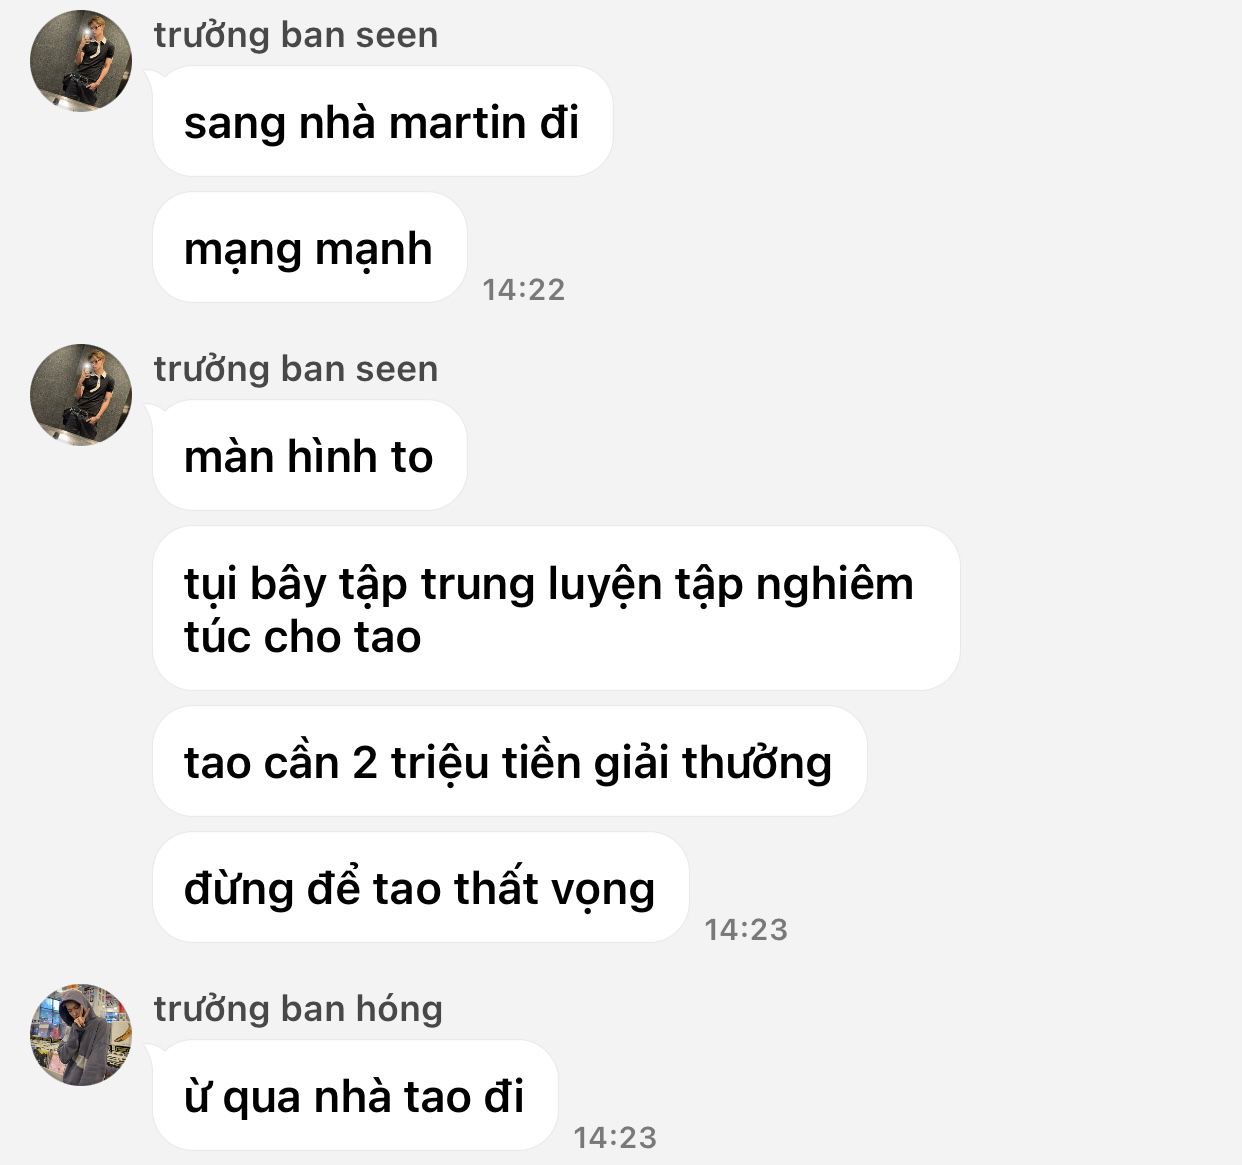Select the "đừng để tao thất vọng" message
This screenshot has width=1242, height=1165.
(x=420, y=888)
